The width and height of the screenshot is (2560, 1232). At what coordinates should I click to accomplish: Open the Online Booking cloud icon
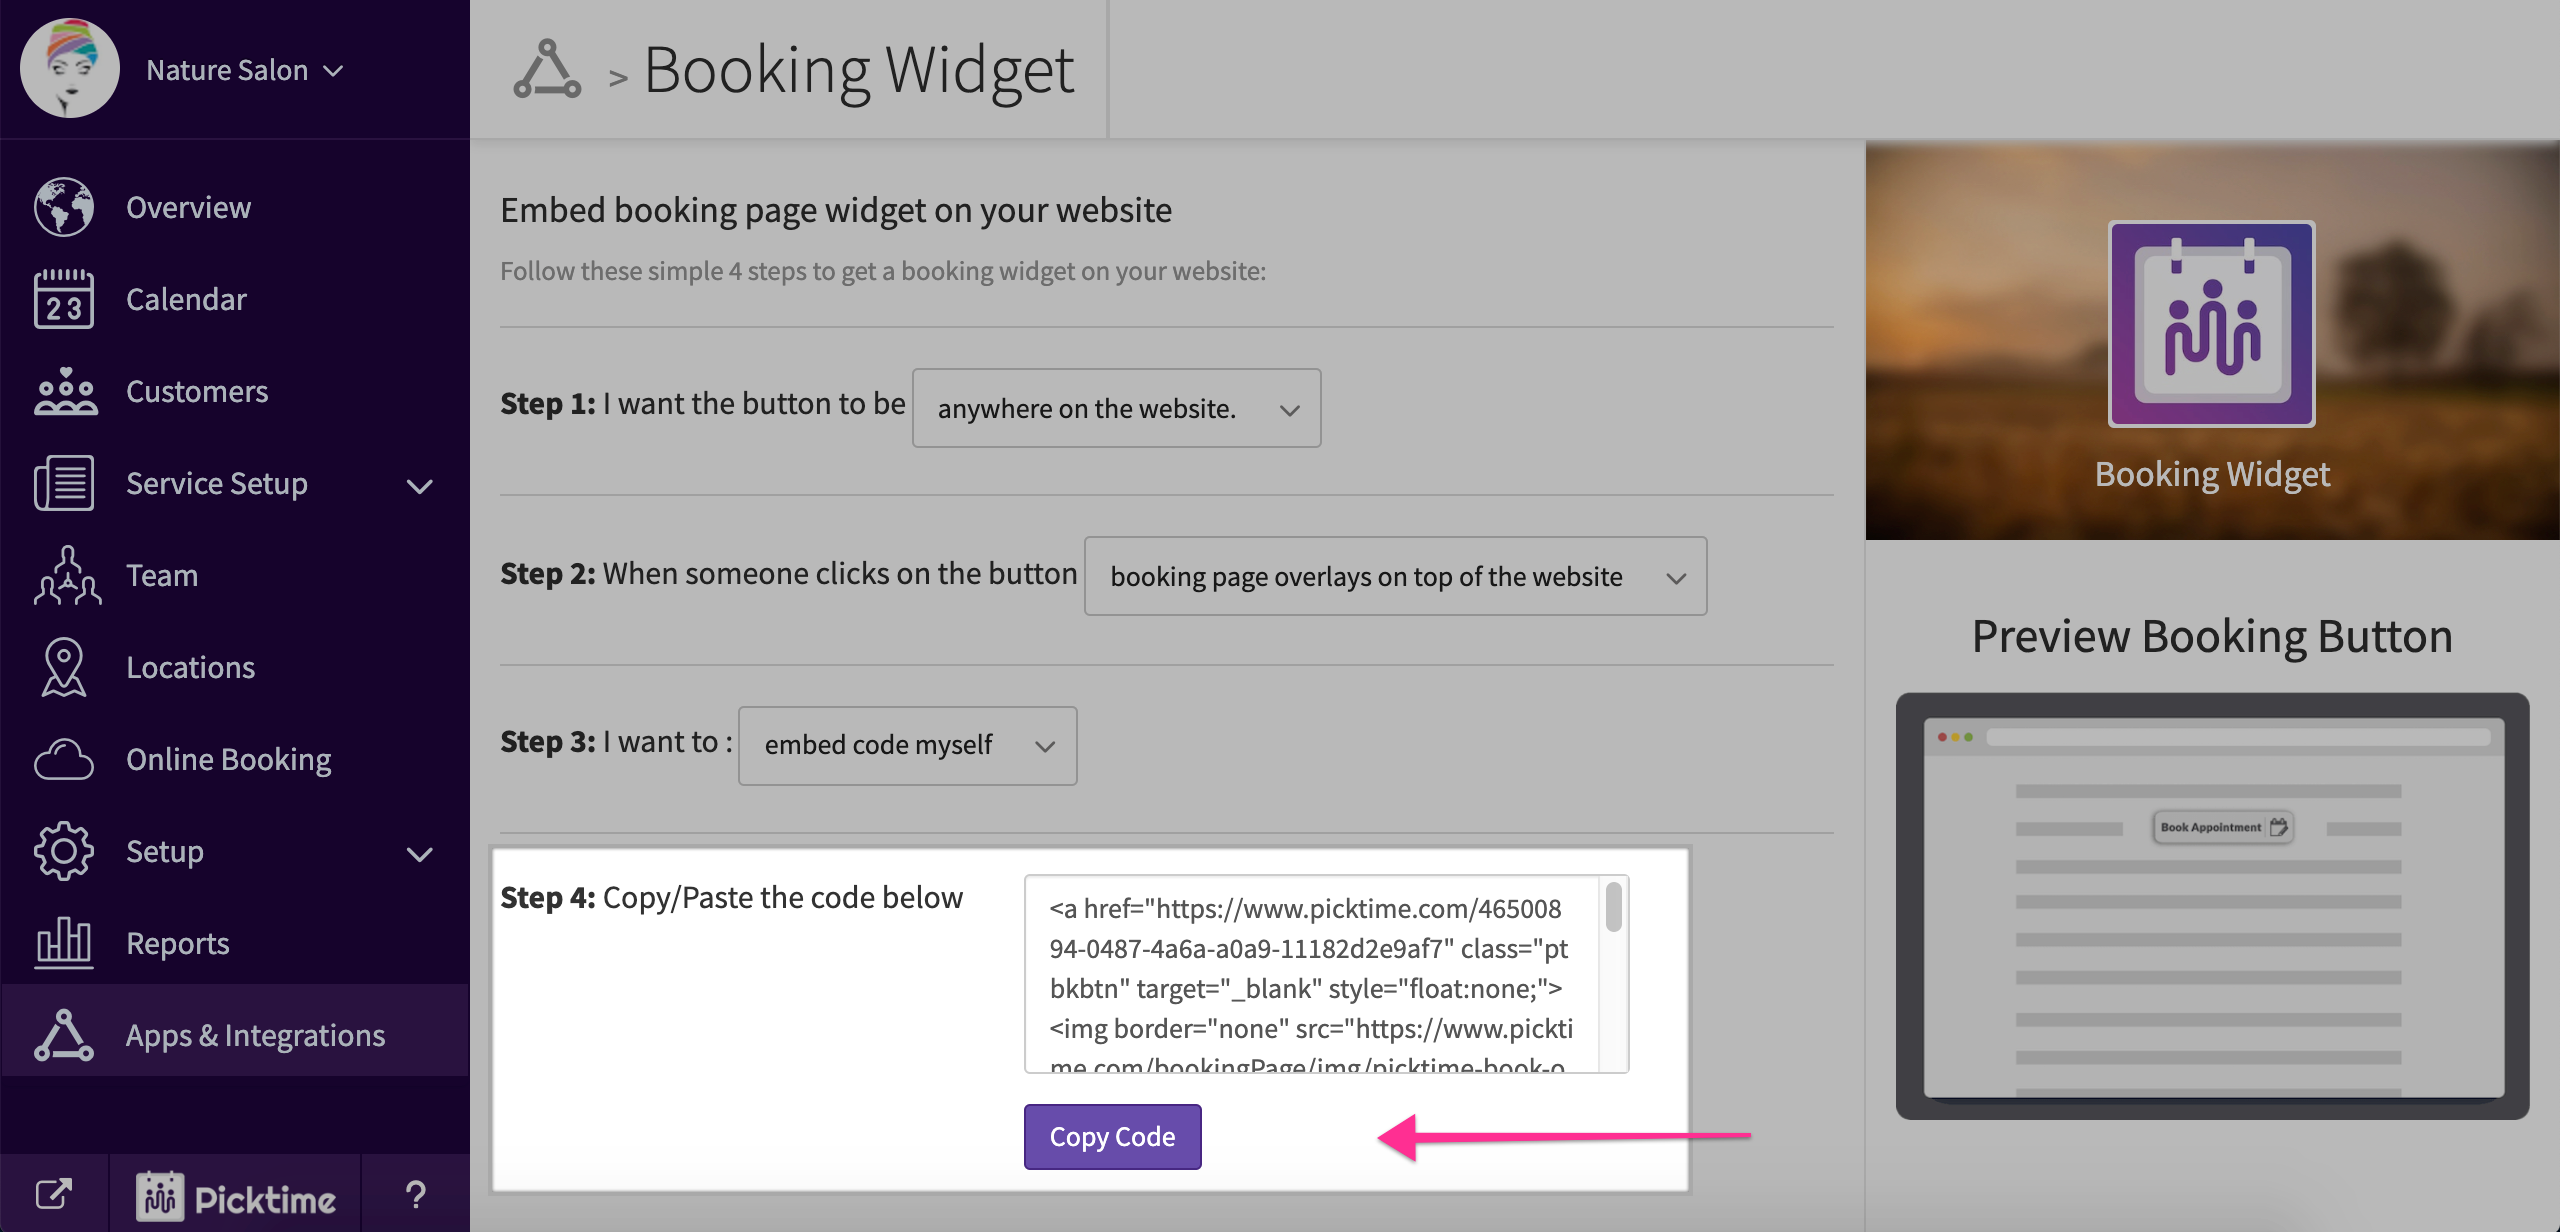point(64,759)
